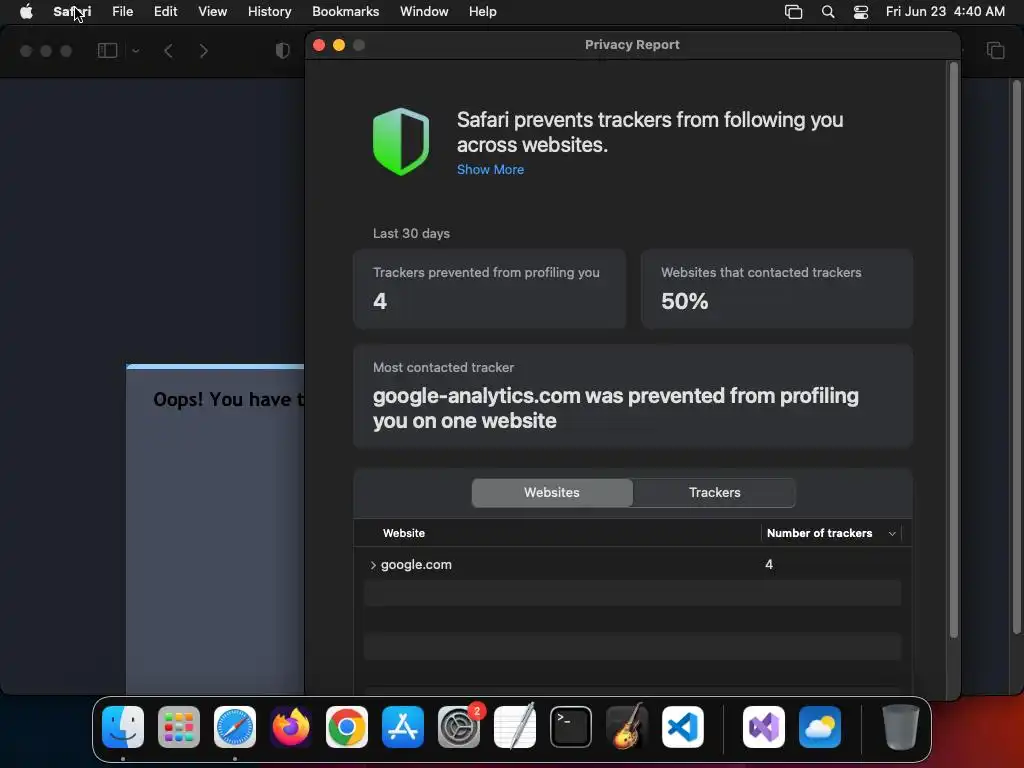Click the Websites that contacted trackers 50% card

coord(776,288)
